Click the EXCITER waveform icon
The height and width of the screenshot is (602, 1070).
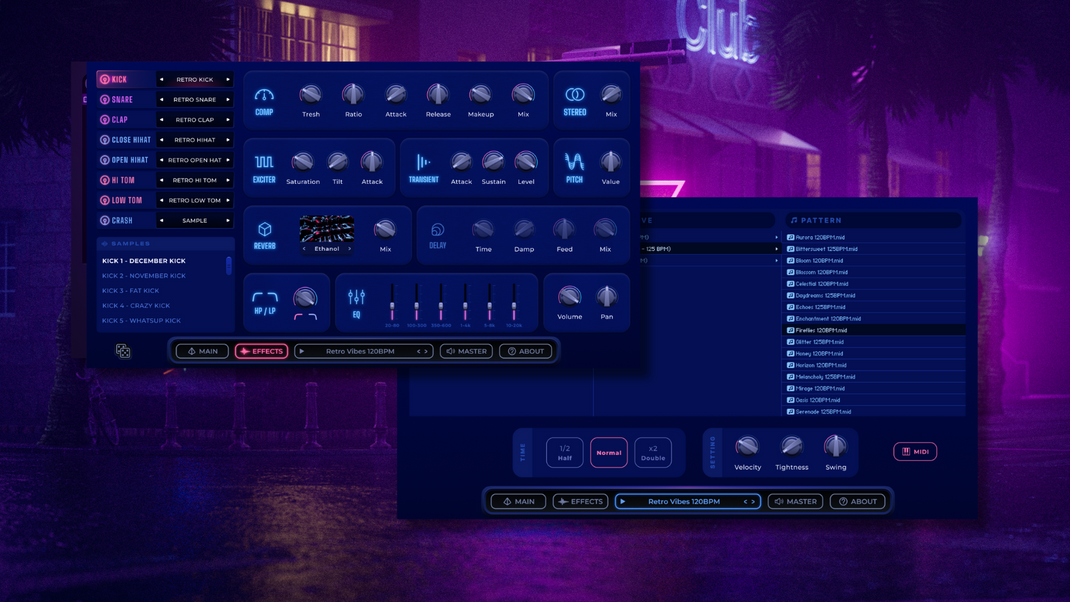[264, 162]
